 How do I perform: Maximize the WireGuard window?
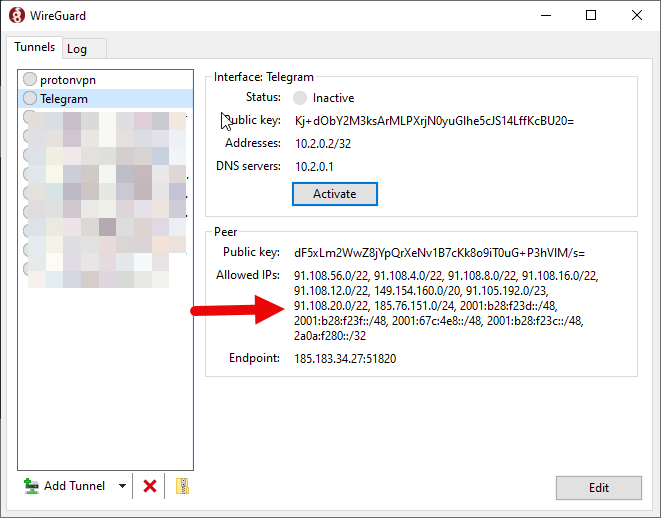pos(591,16)
